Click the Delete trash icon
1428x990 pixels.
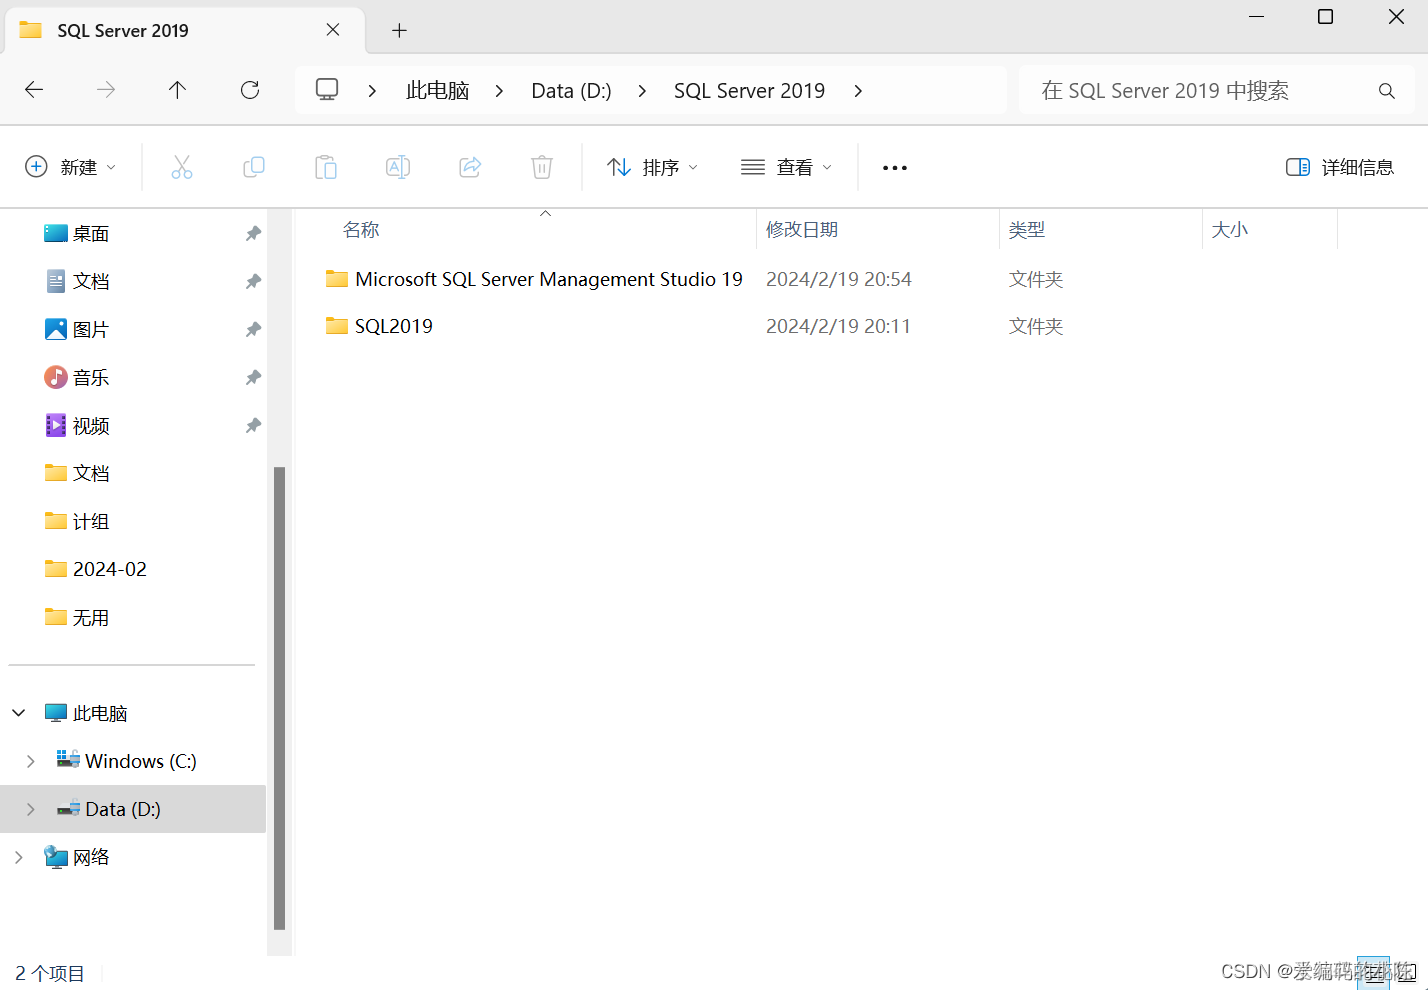(542, 167)
